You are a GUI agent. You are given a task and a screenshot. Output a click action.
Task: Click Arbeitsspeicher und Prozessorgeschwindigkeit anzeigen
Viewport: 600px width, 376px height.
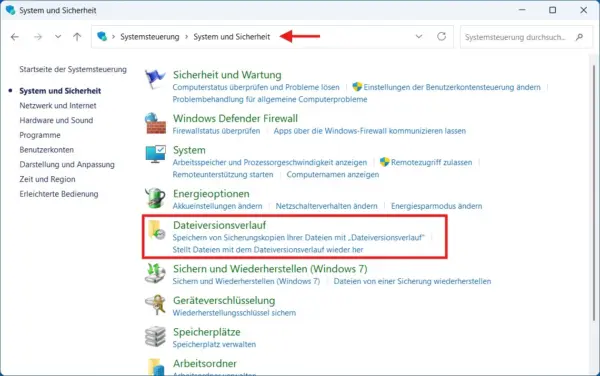(270, 162)
